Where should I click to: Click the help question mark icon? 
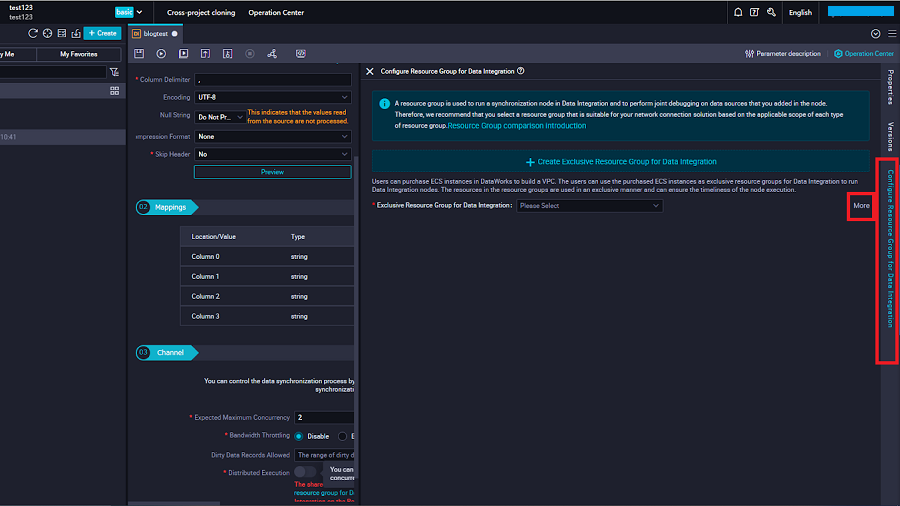[x=755, y=13]
